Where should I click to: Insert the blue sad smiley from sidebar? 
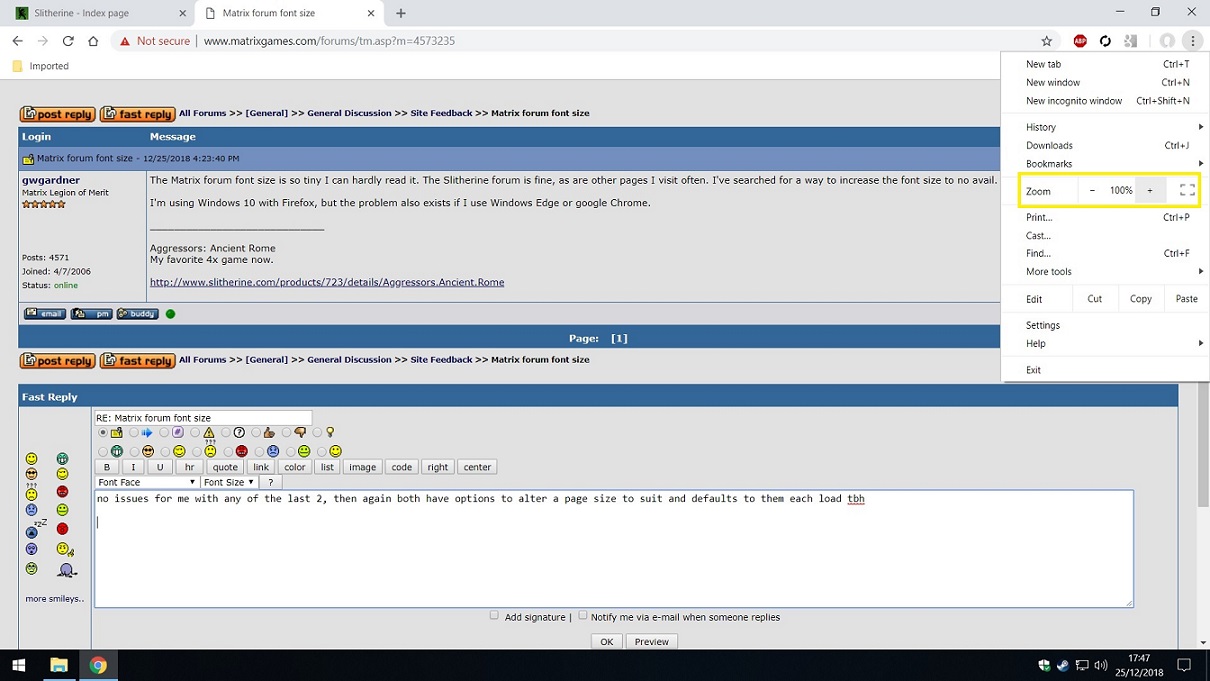click(32, 510)
